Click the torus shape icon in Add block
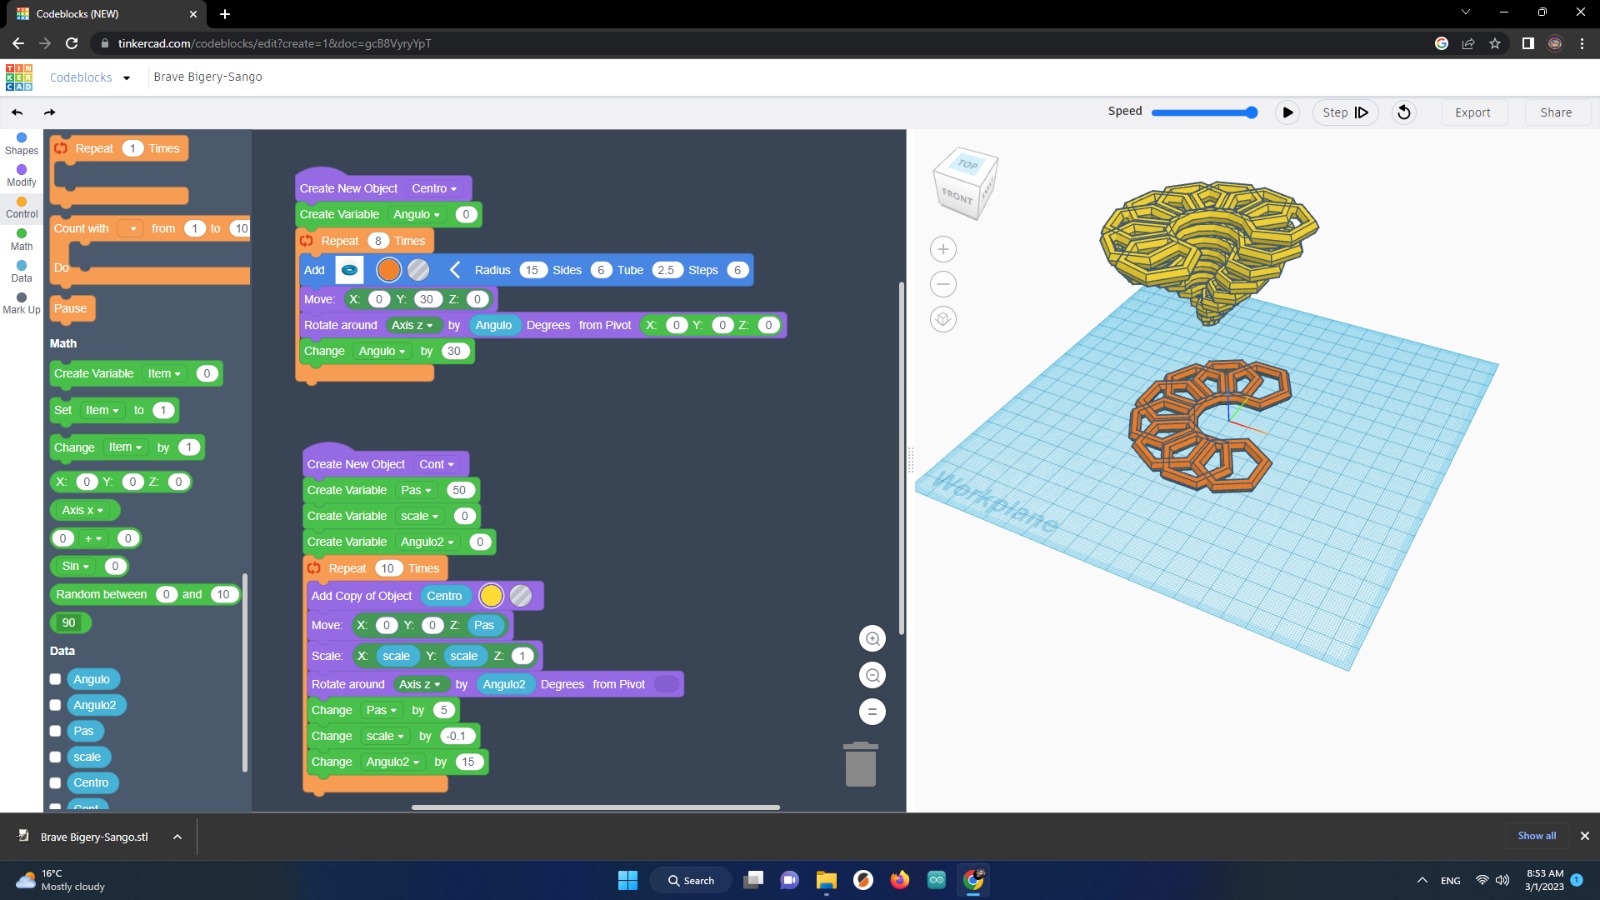The width and height of the screenshot is (1600, 900). pyautogui.click(x=349, y=270)
